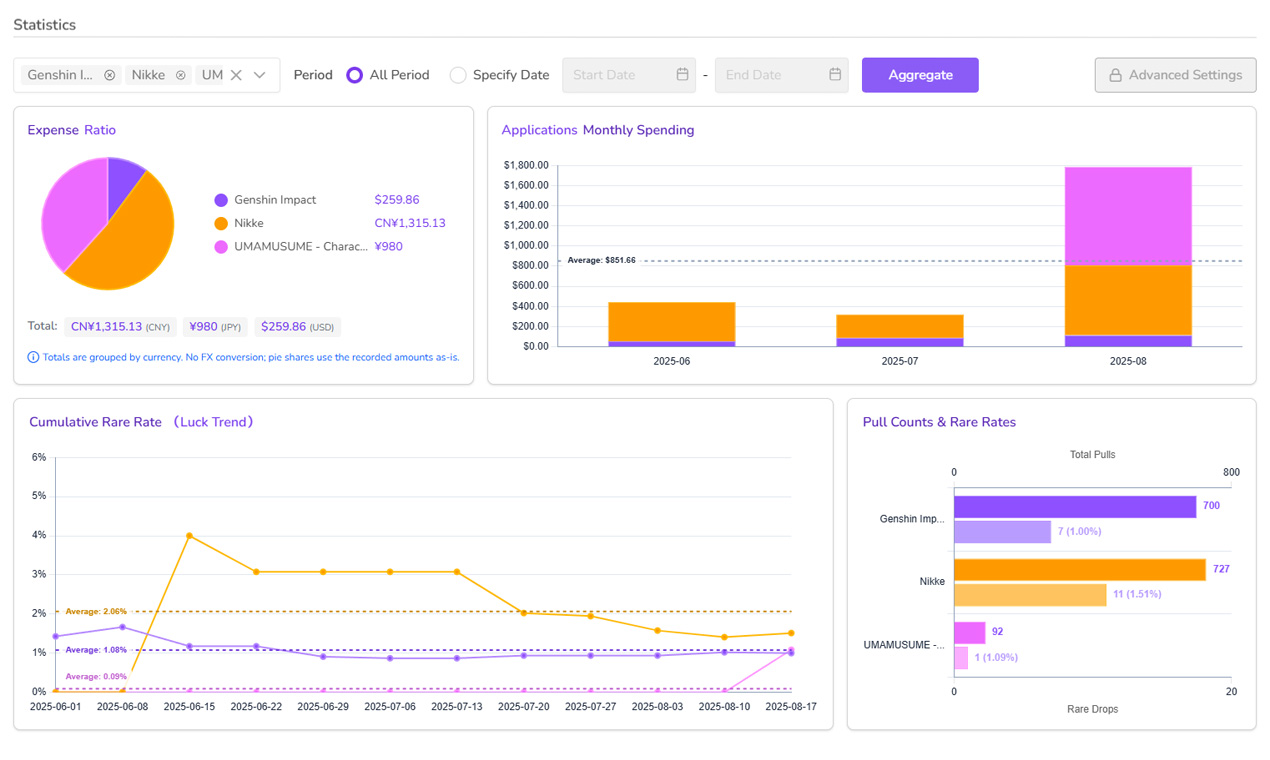1270x760 pixels.
Task: Remove the Genshin Impact tag
Action: (x=110, y=75)
